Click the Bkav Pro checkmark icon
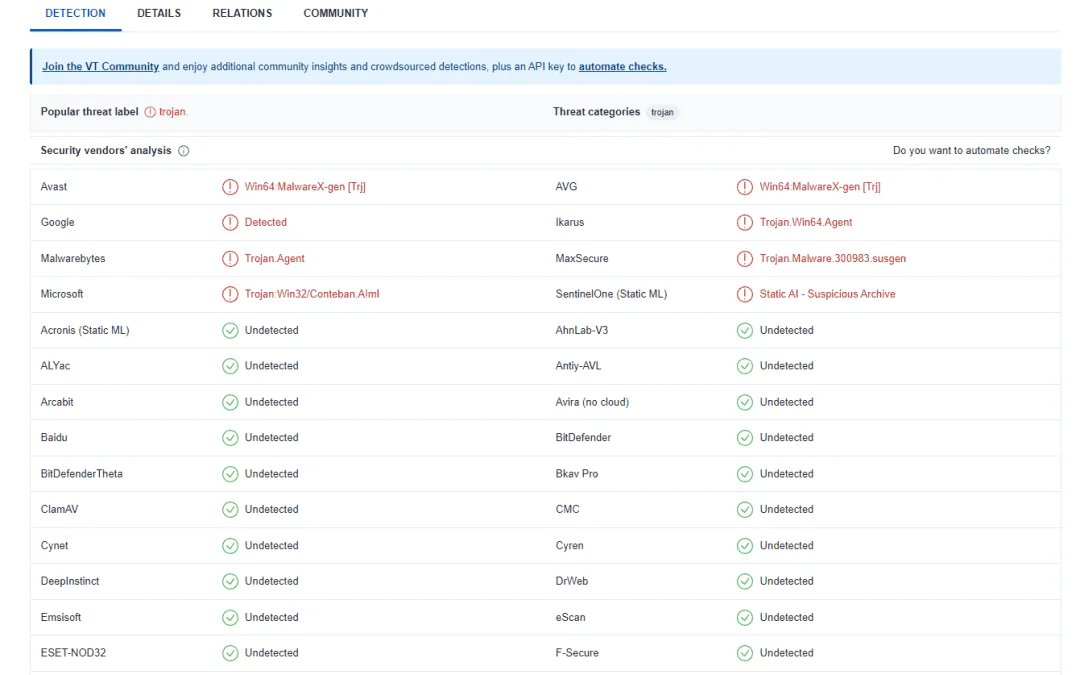 745,474
